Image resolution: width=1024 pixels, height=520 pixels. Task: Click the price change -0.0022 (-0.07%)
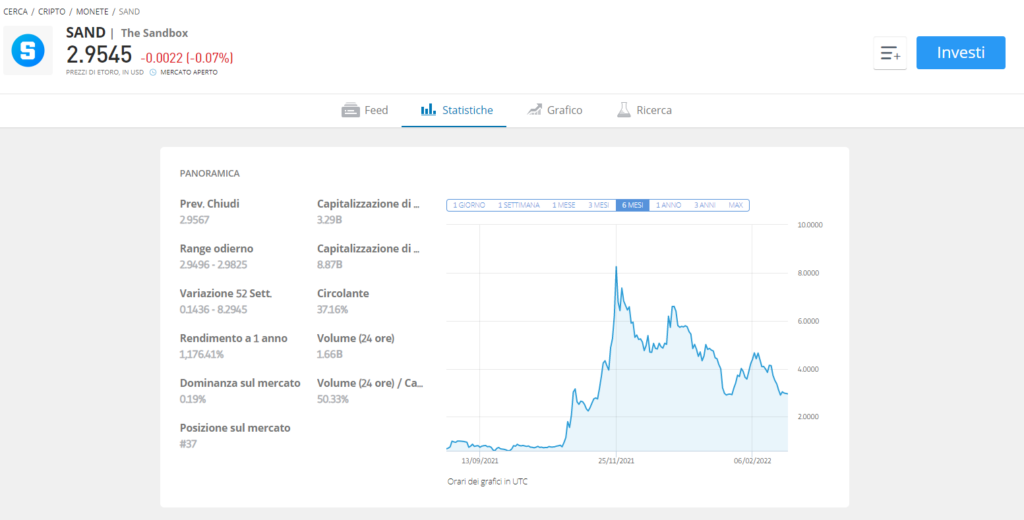[186, 57]
